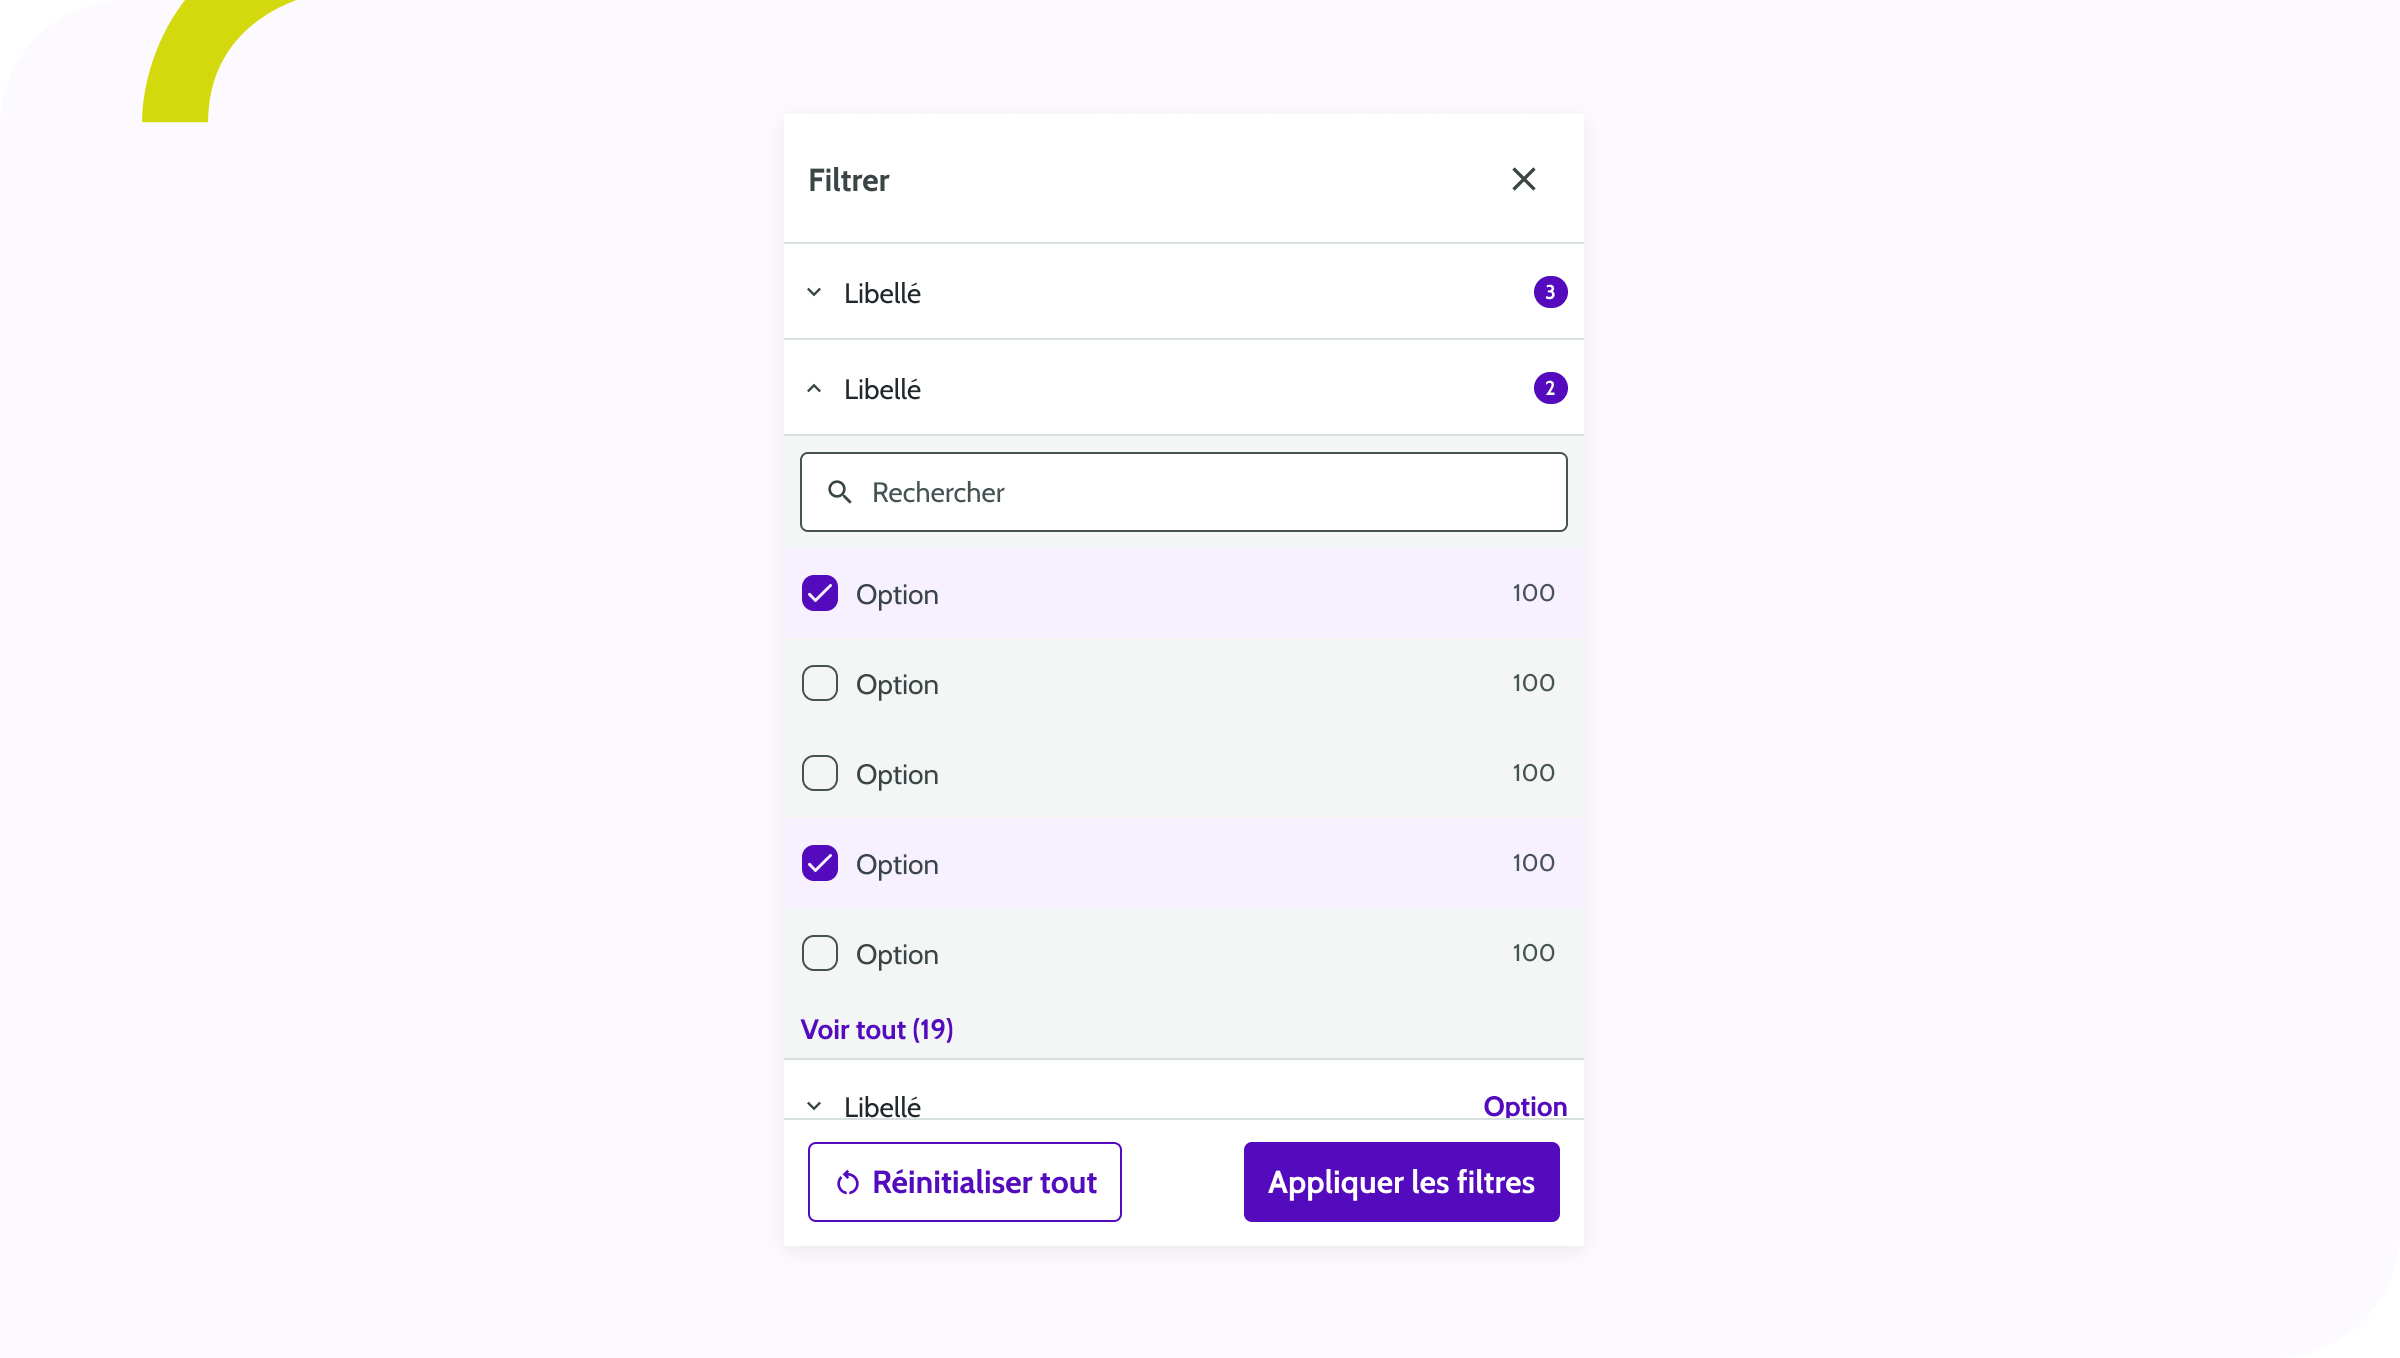Click the Filtrer panel title

848,179
